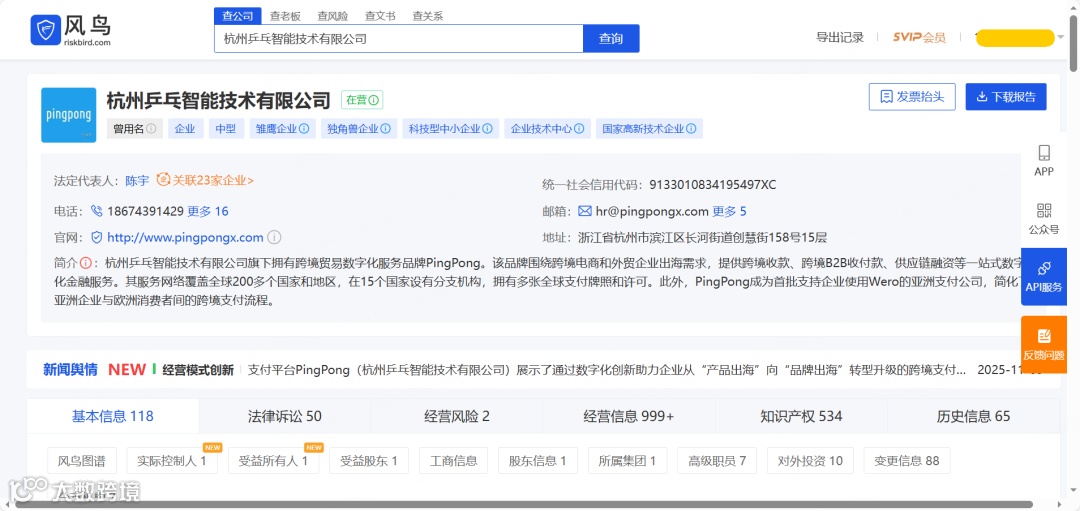
Task: Click the info icon on 企业技术中心 tag
Action: 579,129
